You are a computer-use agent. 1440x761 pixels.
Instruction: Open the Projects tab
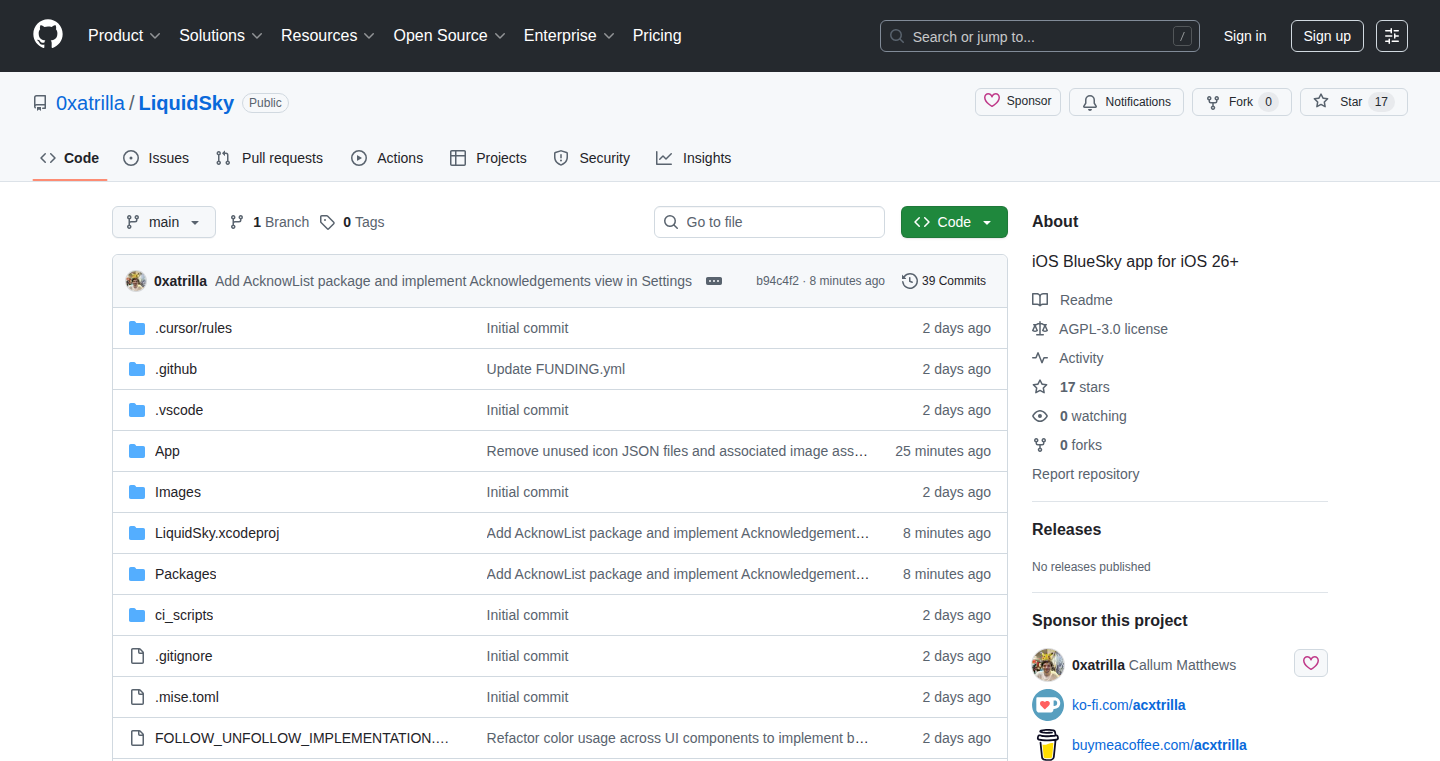coord(488,158)
